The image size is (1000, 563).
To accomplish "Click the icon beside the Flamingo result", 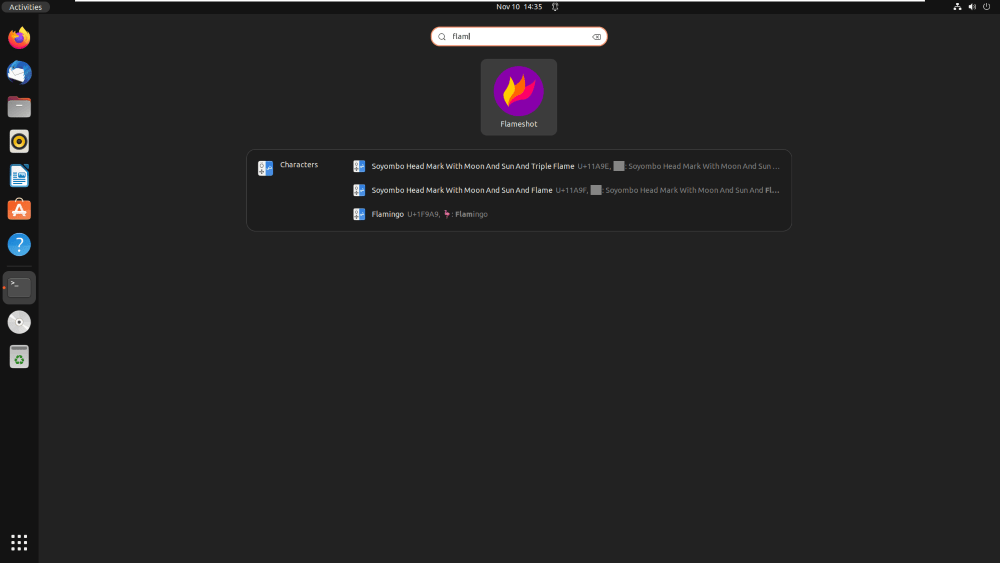I will pyautogui.click(x=359, y=214).
